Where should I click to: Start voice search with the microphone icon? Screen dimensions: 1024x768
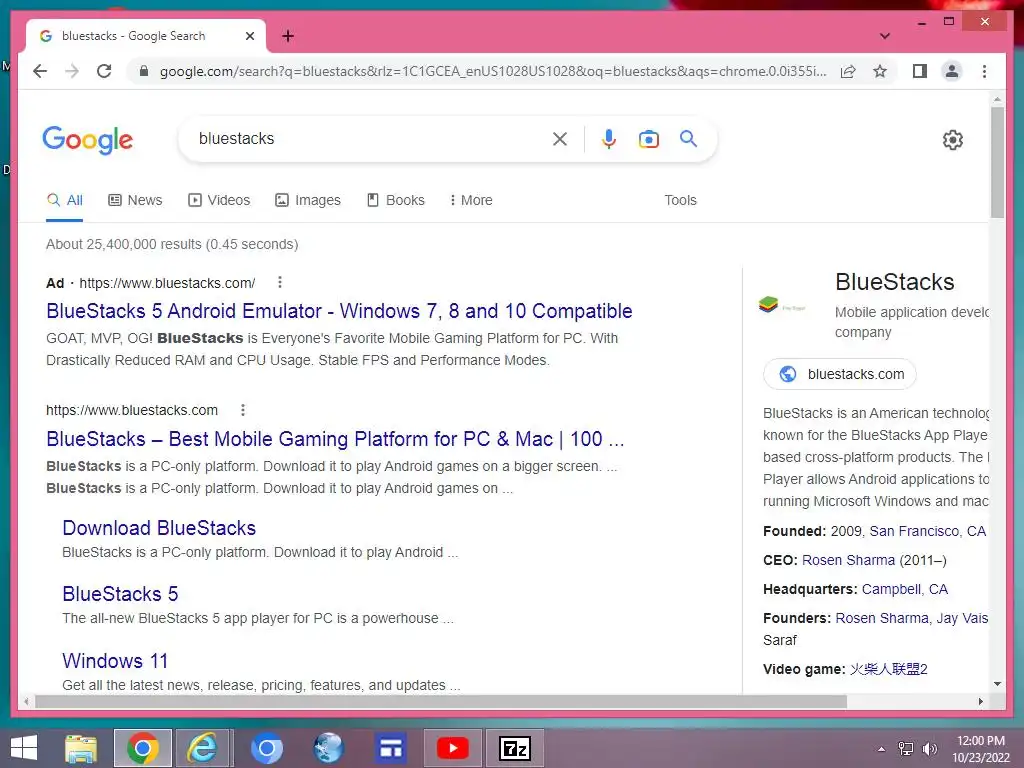click(609, 138)
